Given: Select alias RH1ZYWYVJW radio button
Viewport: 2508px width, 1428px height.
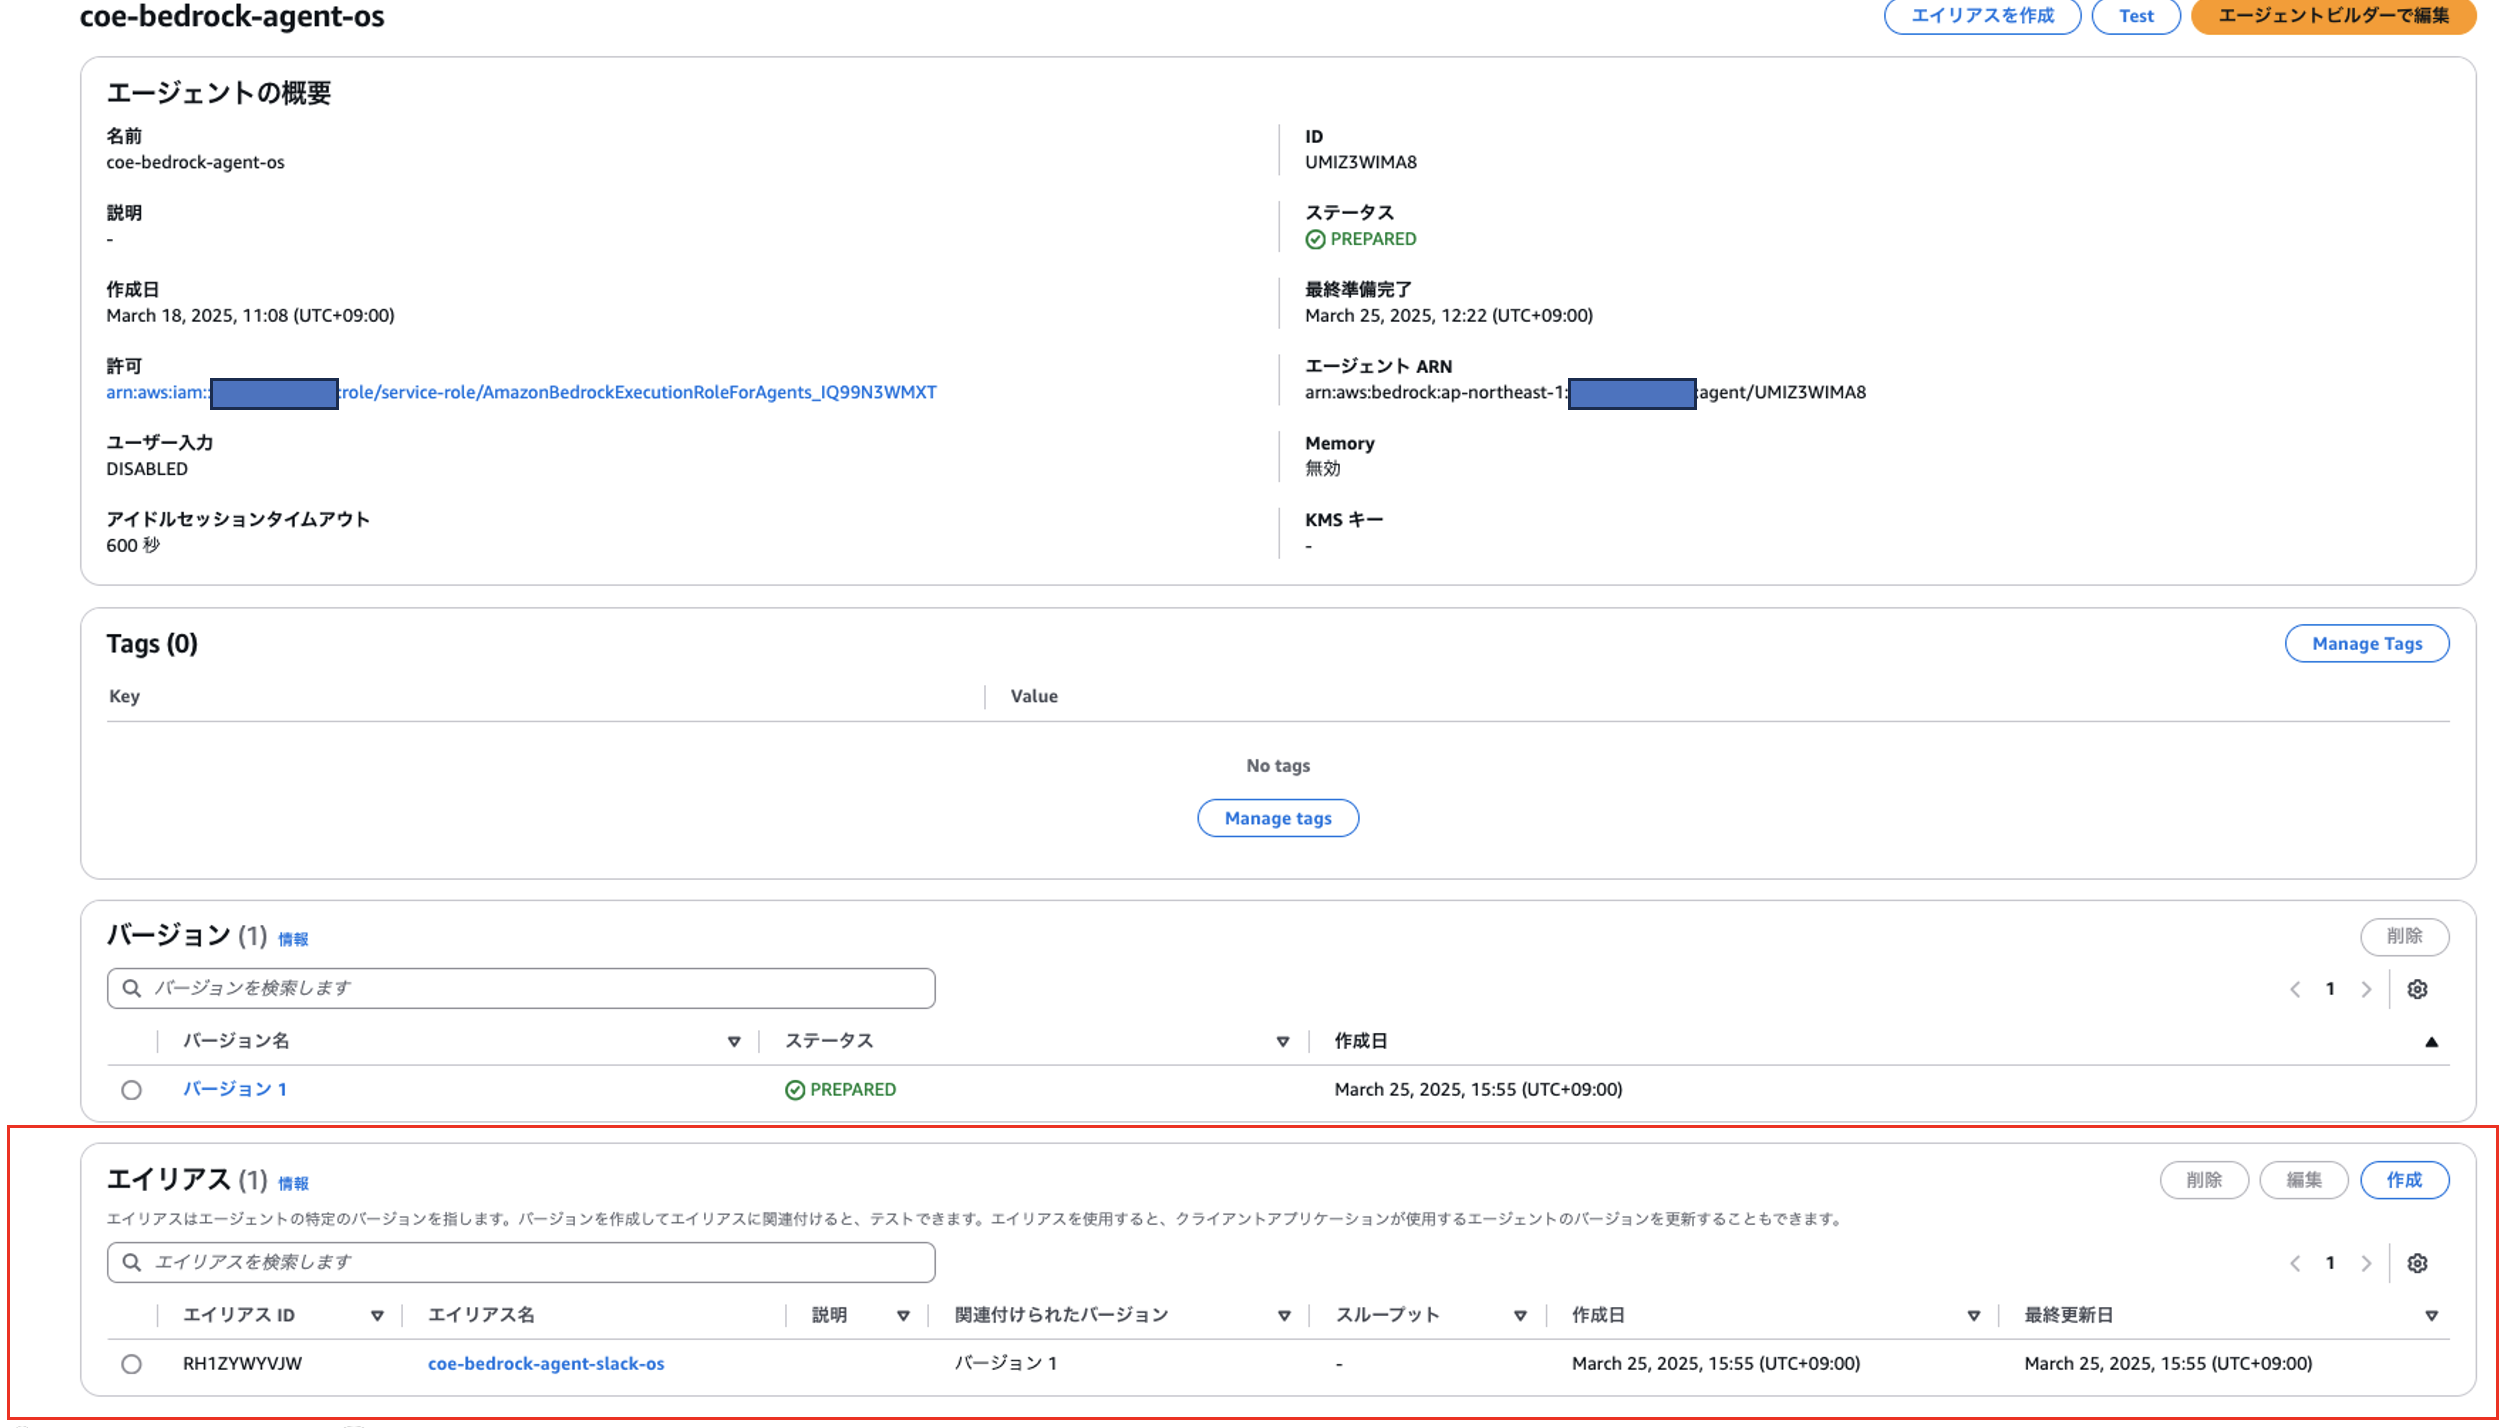Looking at the screenshot, I should pos(131,1364).
